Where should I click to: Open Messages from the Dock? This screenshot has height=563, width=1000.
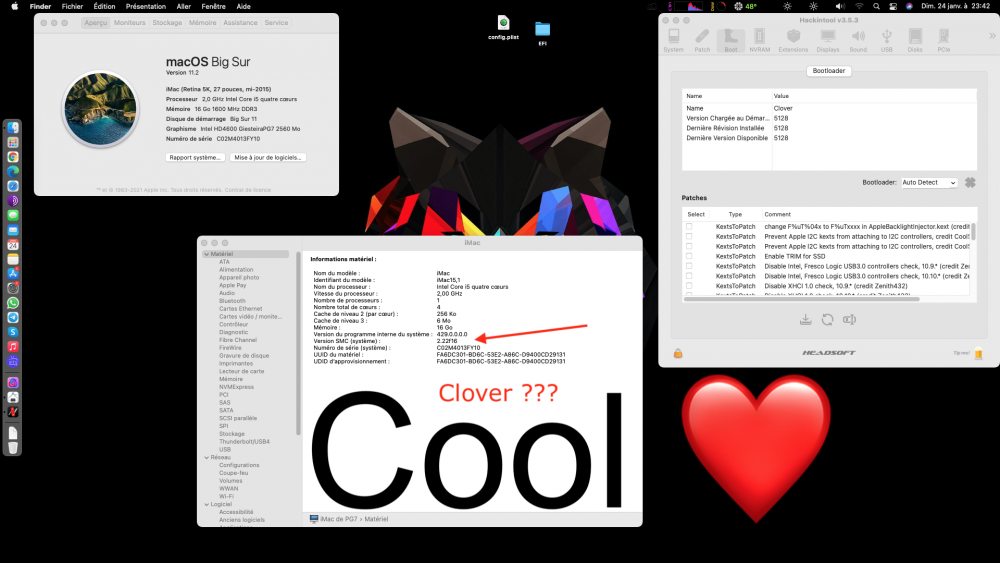(x=13, y=216)
